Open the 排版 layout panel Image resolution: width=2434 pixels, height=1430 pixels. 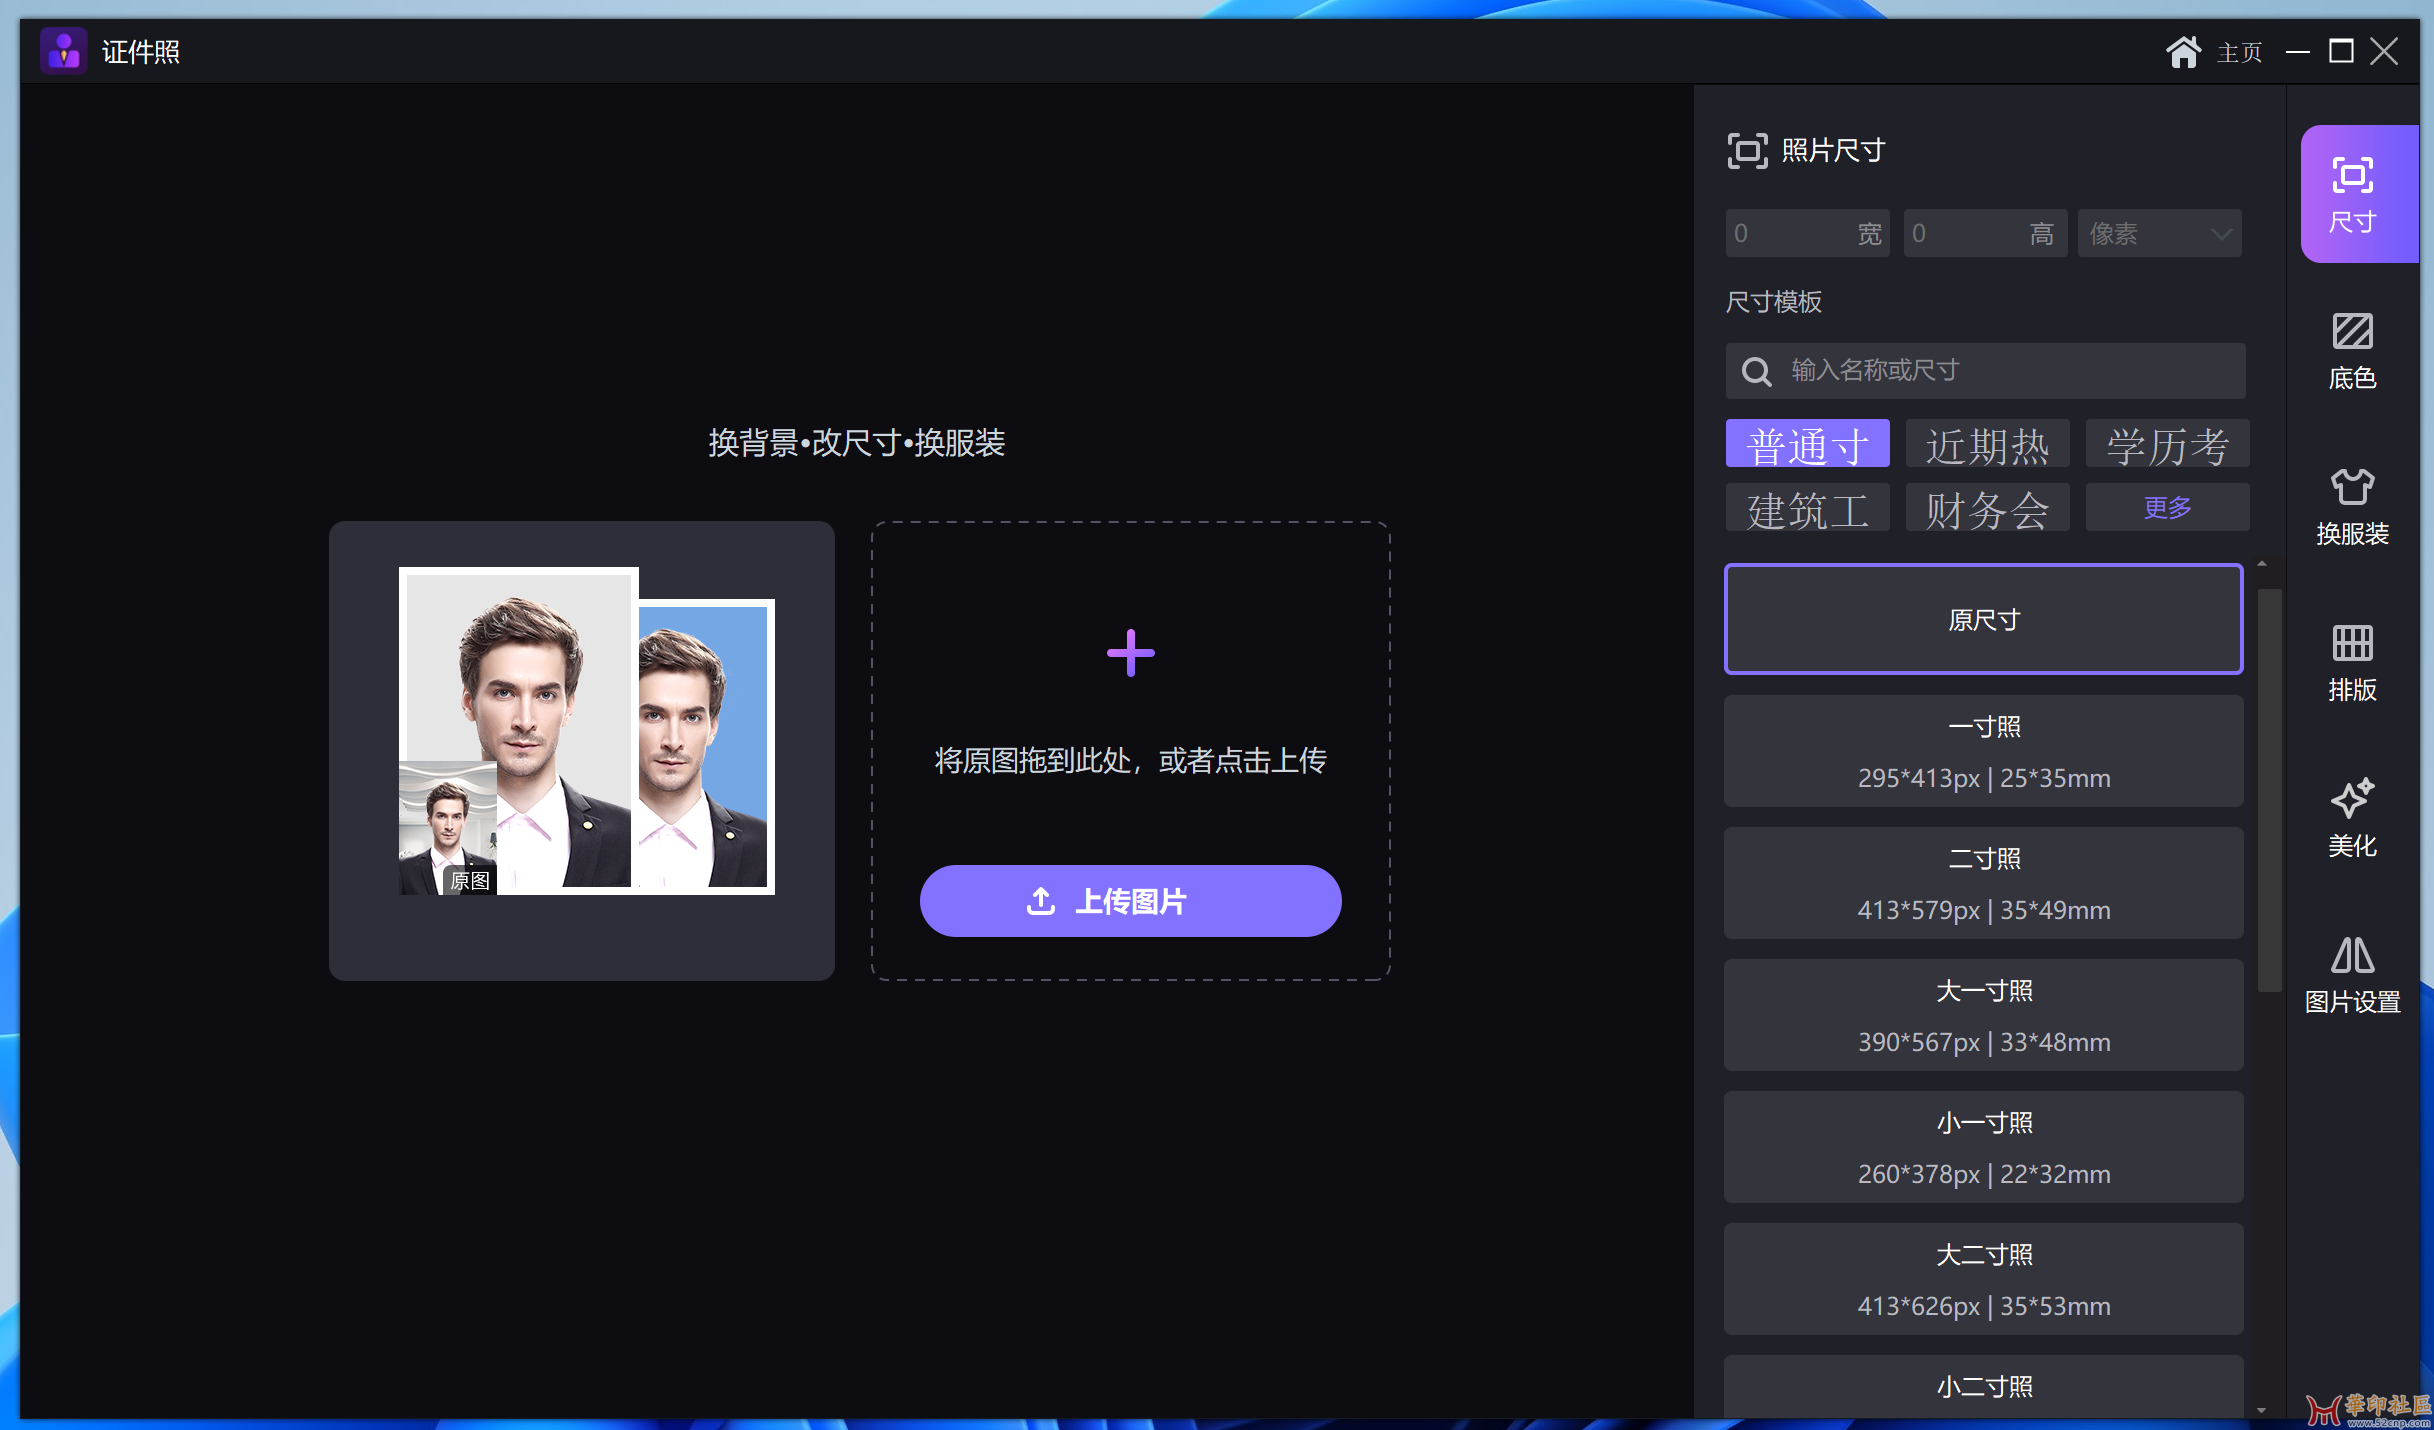click(2351, 662)
